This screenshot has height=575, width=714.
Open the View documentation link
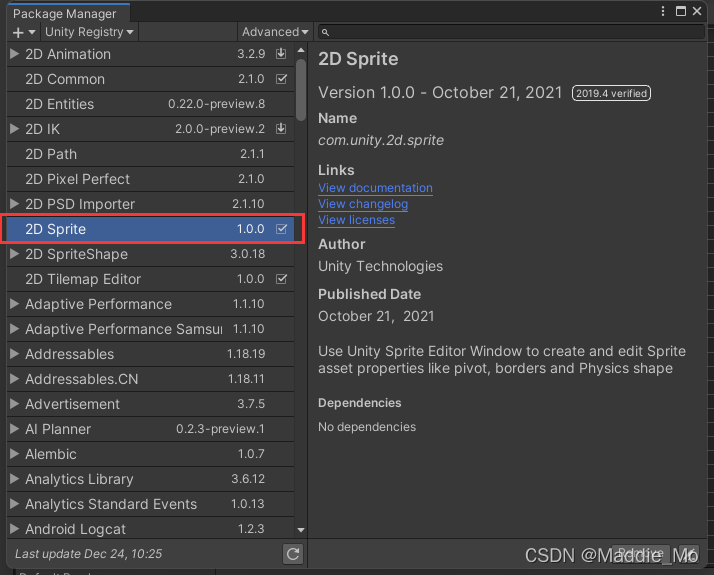[375, 188]
